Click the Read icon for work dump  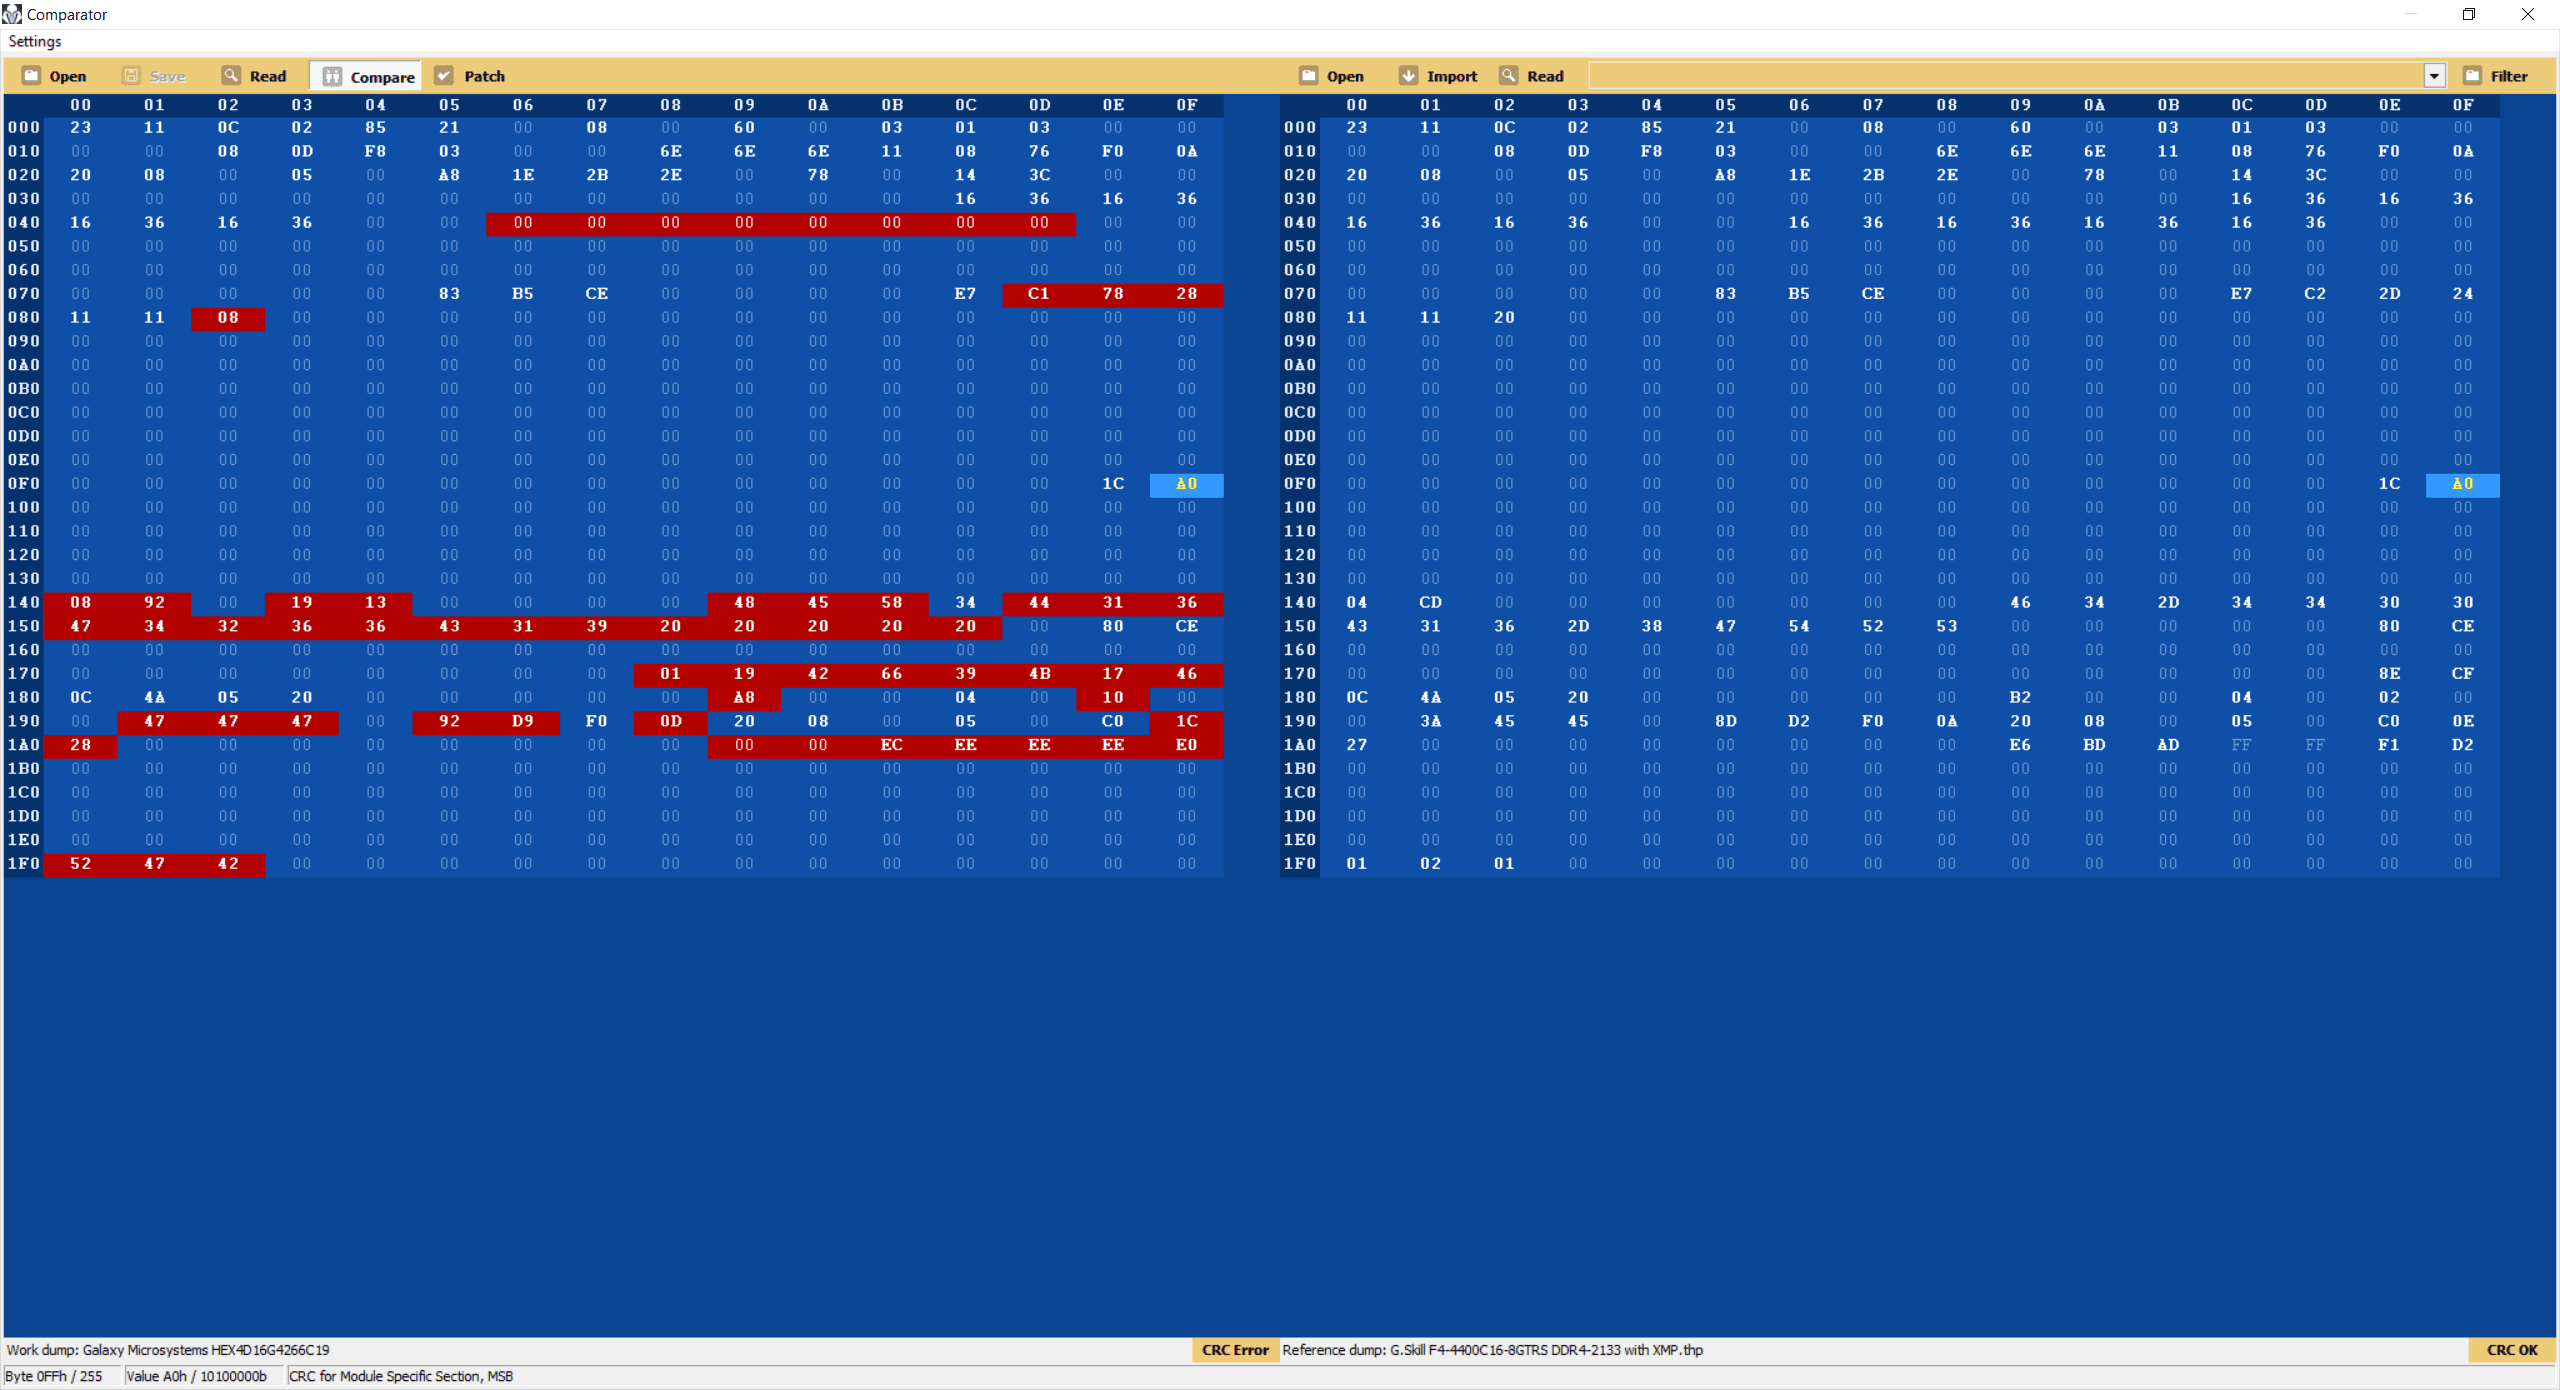coord(231,76)
